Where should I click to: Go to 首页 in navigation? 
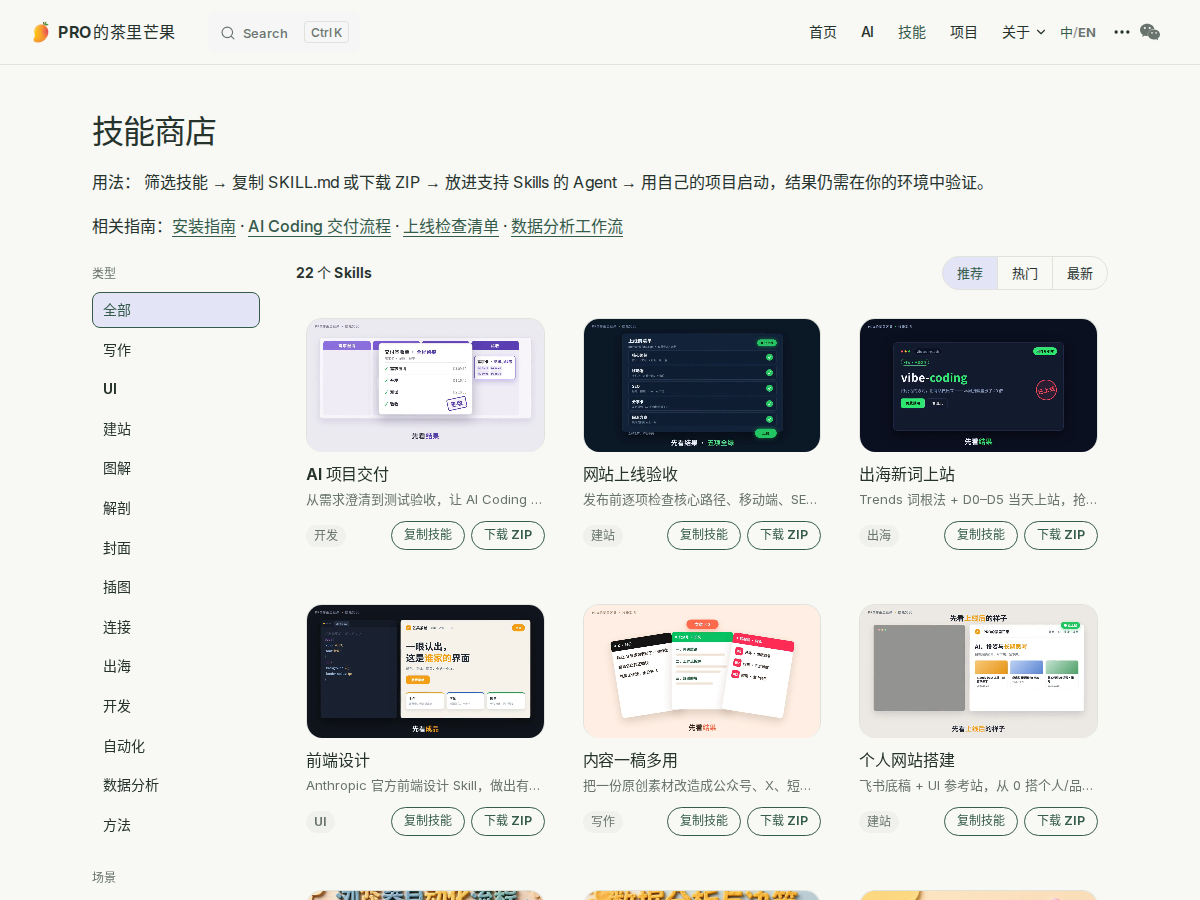(x=823, y=32)
